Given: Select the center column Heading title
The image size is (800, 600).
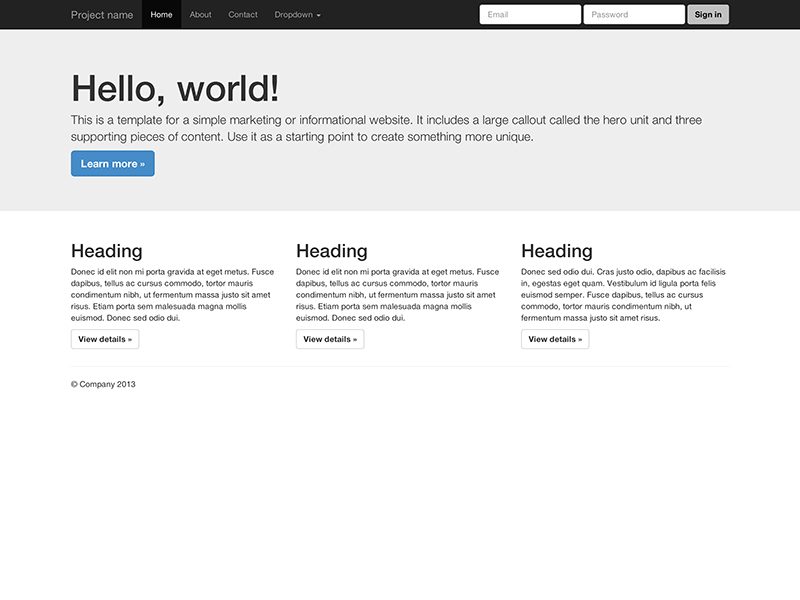Looking at the screenshot, I should [x=332, y=251].
